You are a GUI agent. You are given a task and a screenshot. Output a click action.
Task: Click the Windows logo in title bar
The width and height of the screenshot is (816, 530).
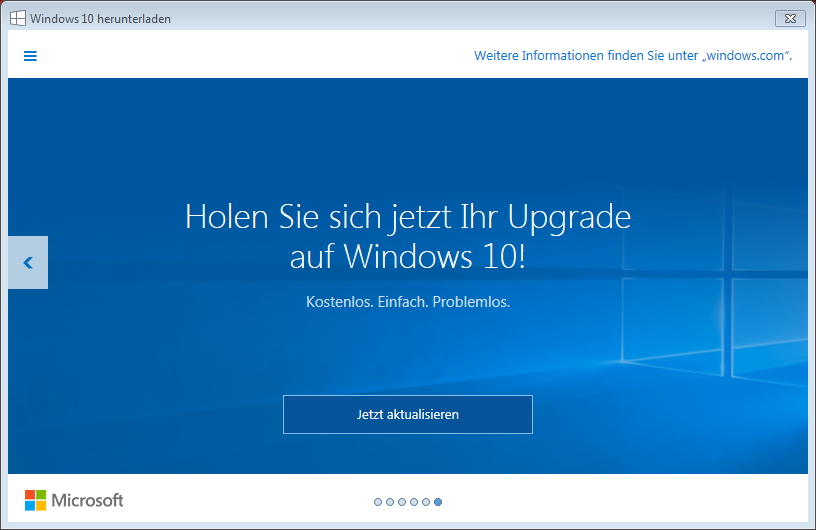18,18
